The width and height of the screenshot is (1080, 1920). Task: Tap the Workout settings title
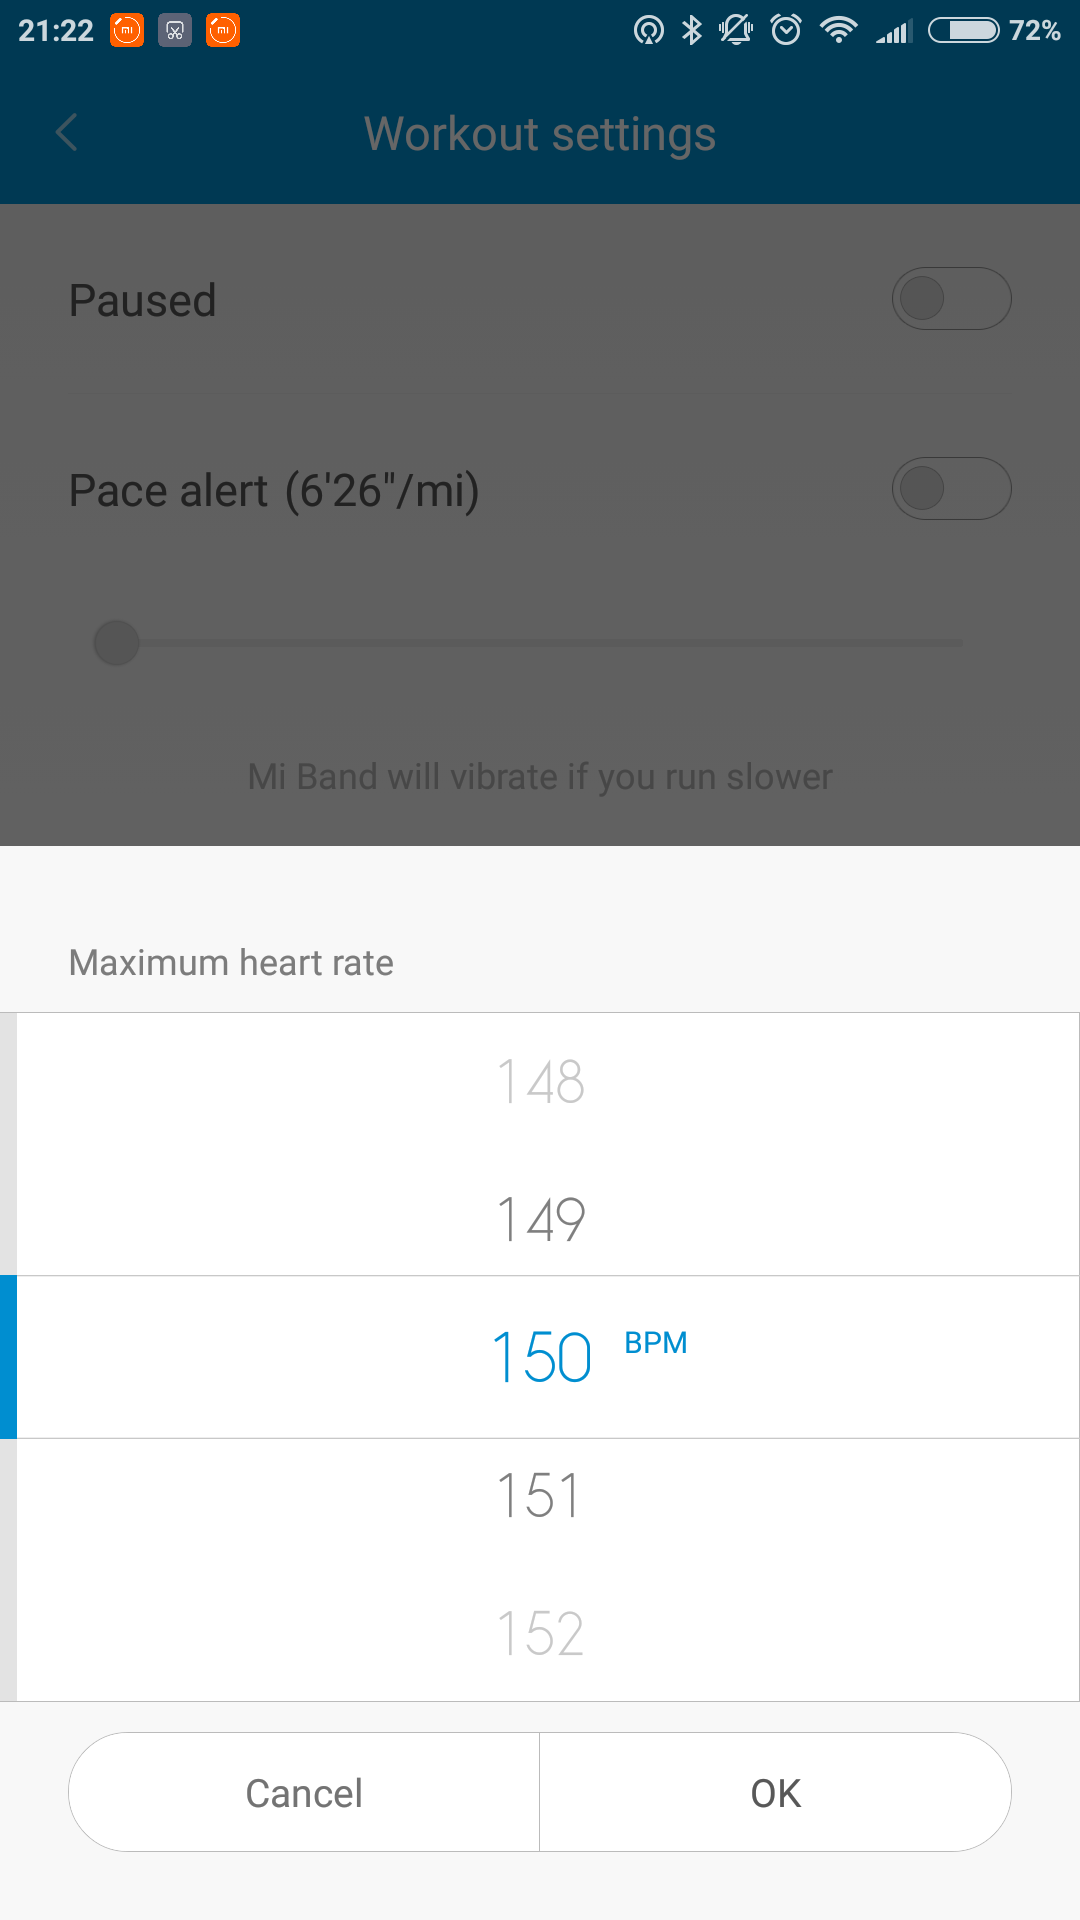[x=540, y=134]
